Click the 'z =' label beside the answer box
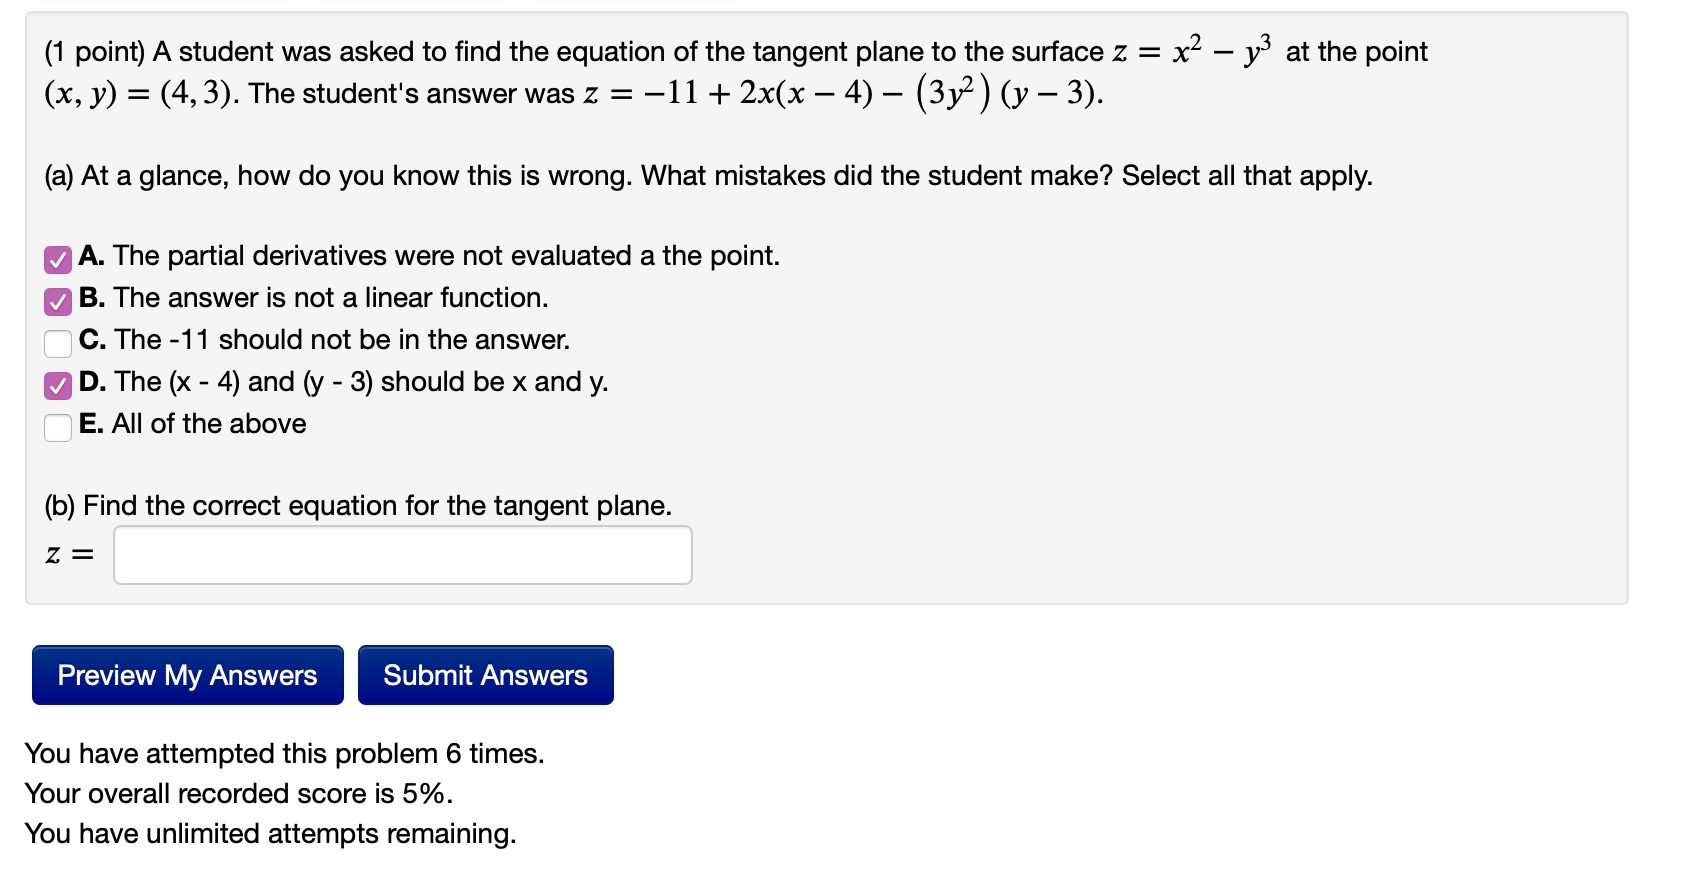This screenshot has height=874, width=1696. [69, 555]
